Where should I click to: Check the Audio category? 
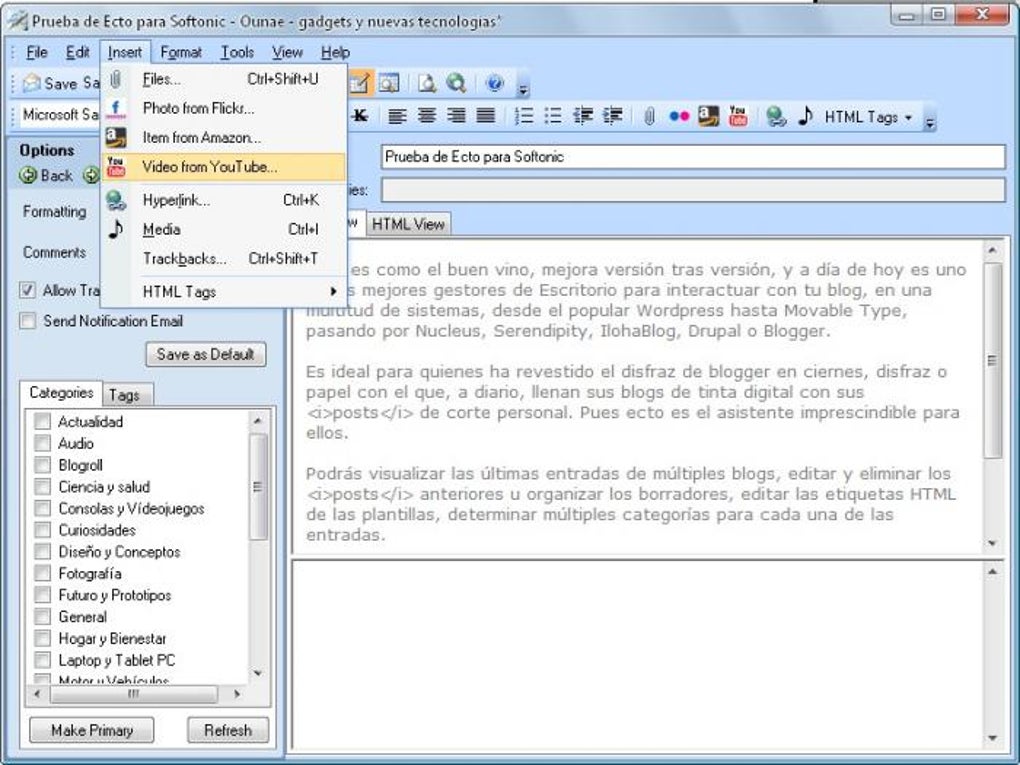[x=42, y=443]
